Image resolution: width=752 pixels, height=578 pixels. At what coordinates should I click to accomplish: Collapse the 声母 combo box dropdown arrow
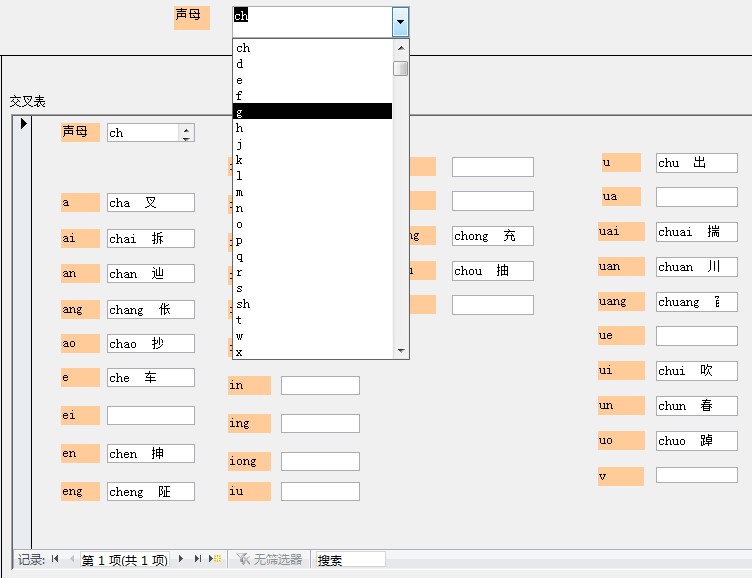coord(400,21)
